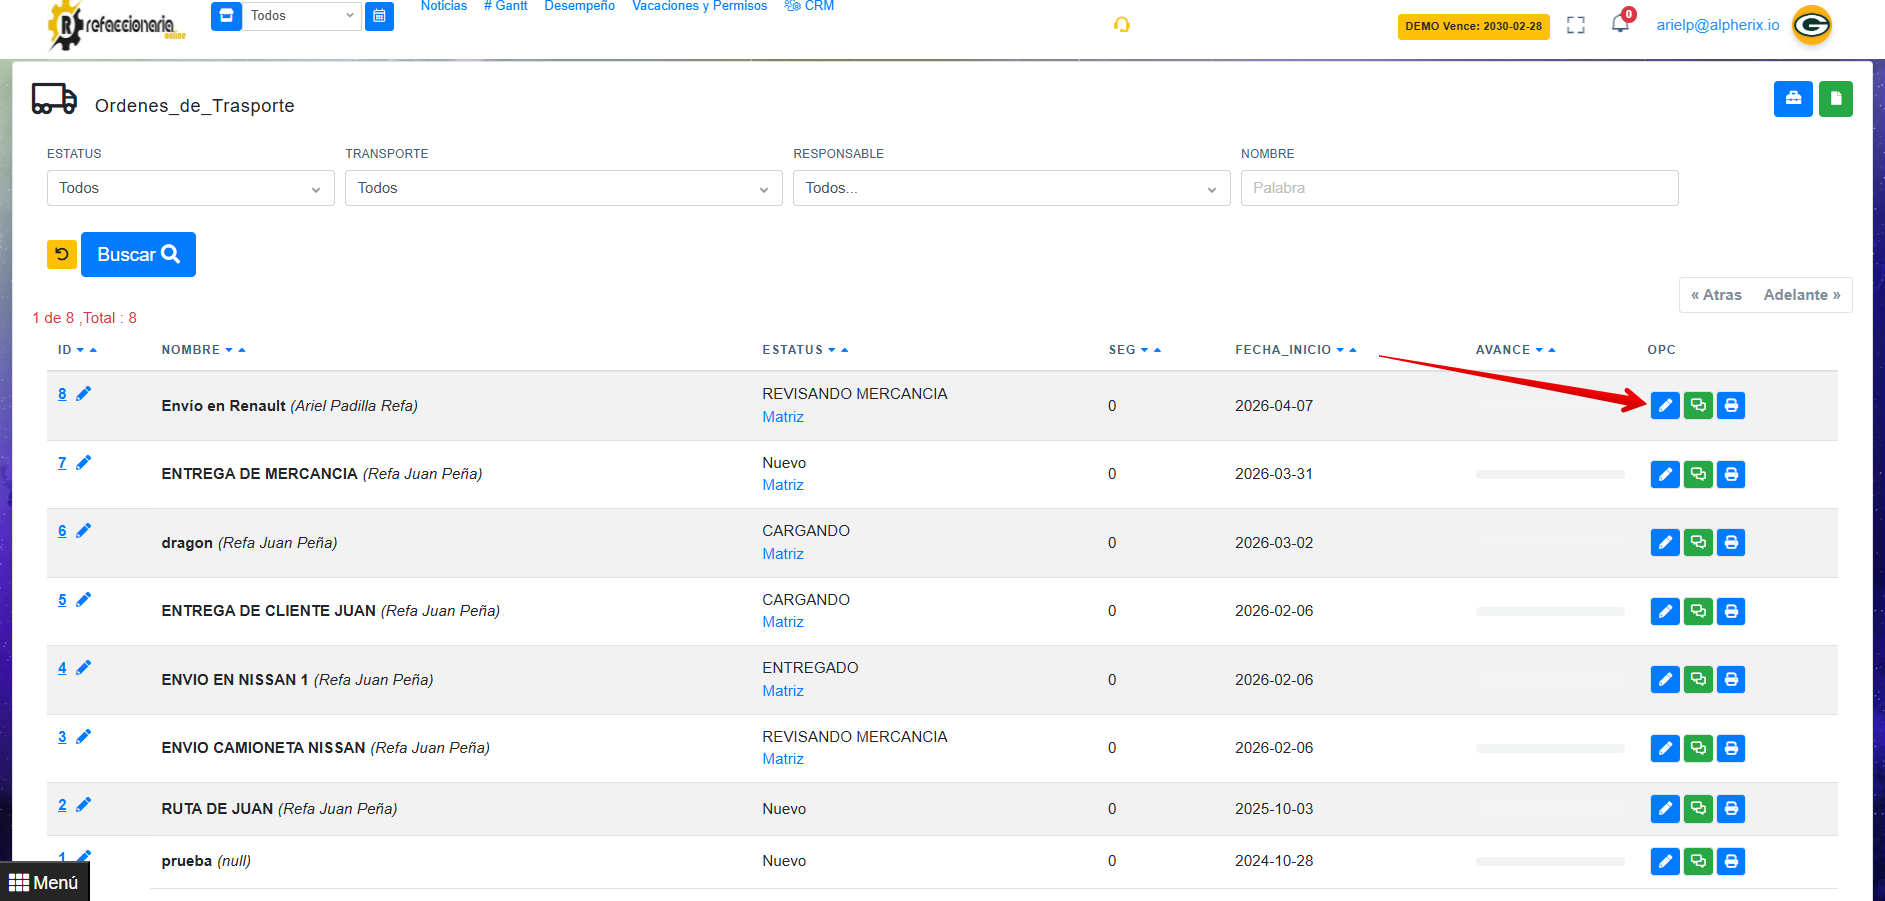Screen dimensions: 1885x901
Task: Open the green comments icon for dragon row
Action: point(1698,542)
